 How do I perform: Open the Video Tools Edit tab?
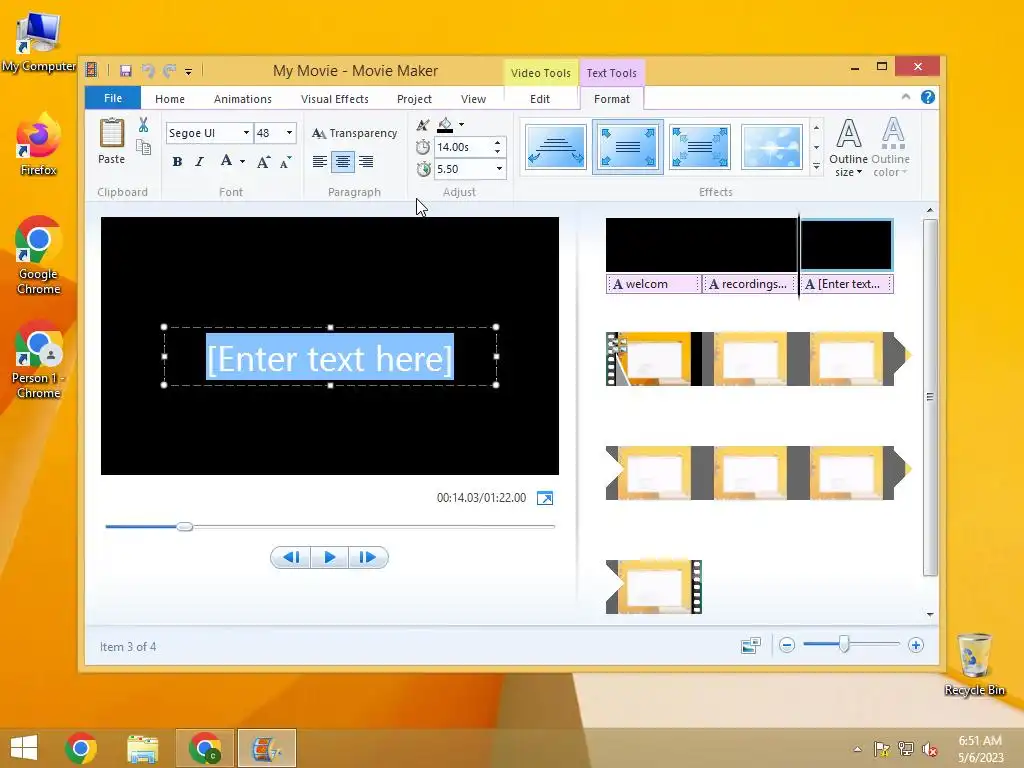click(x=540, y=99)
